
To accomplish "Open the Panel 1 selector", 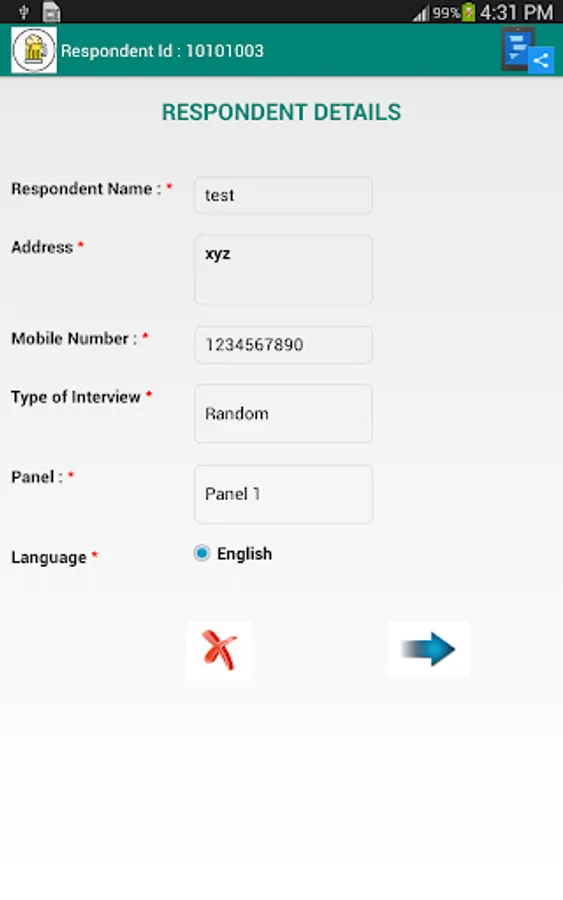I will 284,494.
